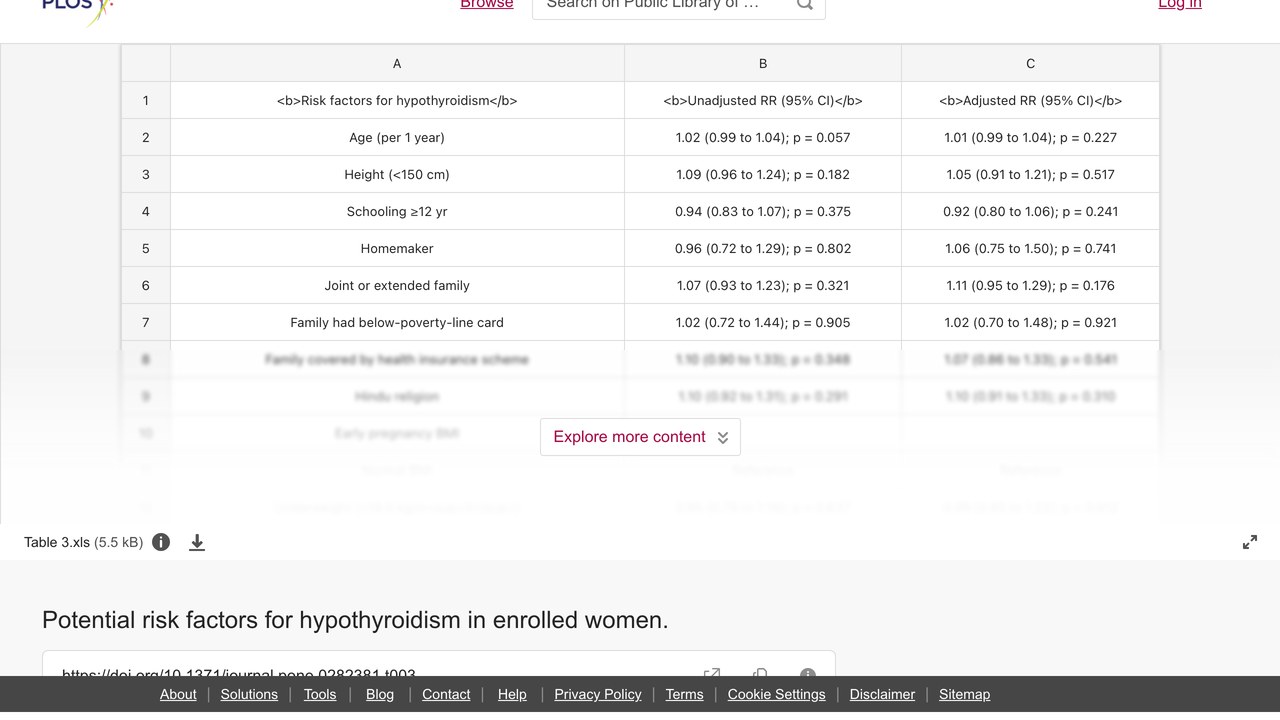
Task: Click cell '1.11 (0.95 to 1.29); p = 0.176'
Action: [x=1031, y=285]
